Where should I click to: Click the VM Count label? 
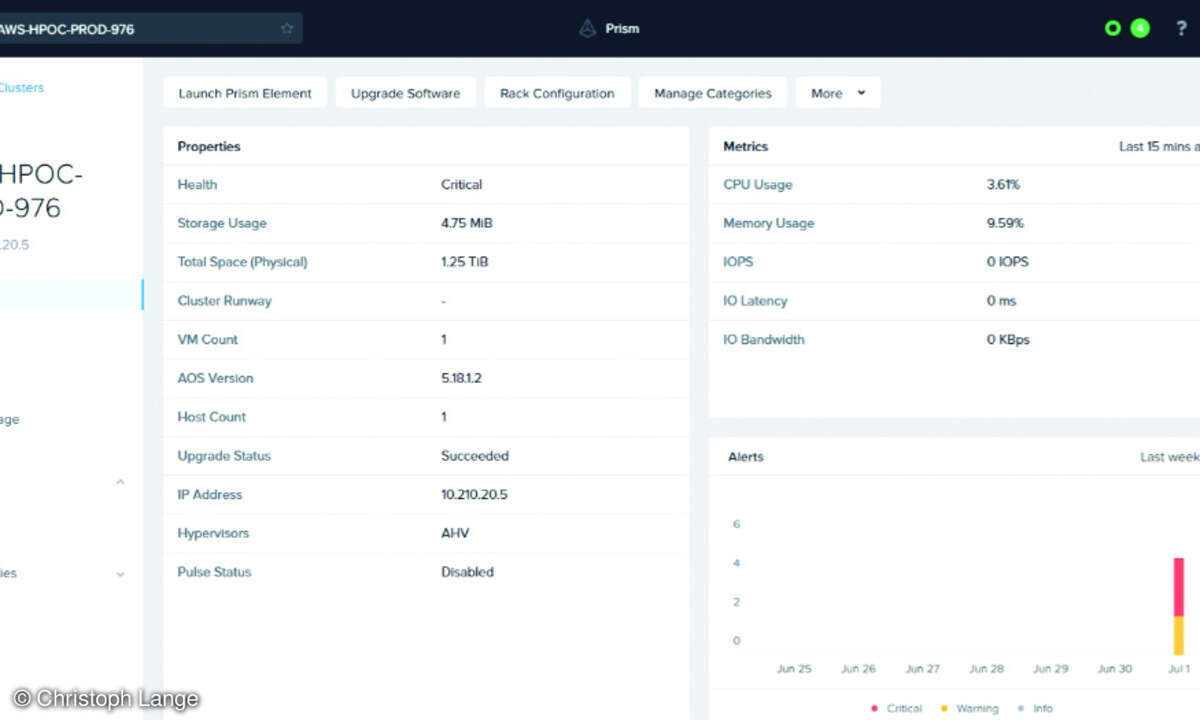pyautogui.click(x=208, y=340)
